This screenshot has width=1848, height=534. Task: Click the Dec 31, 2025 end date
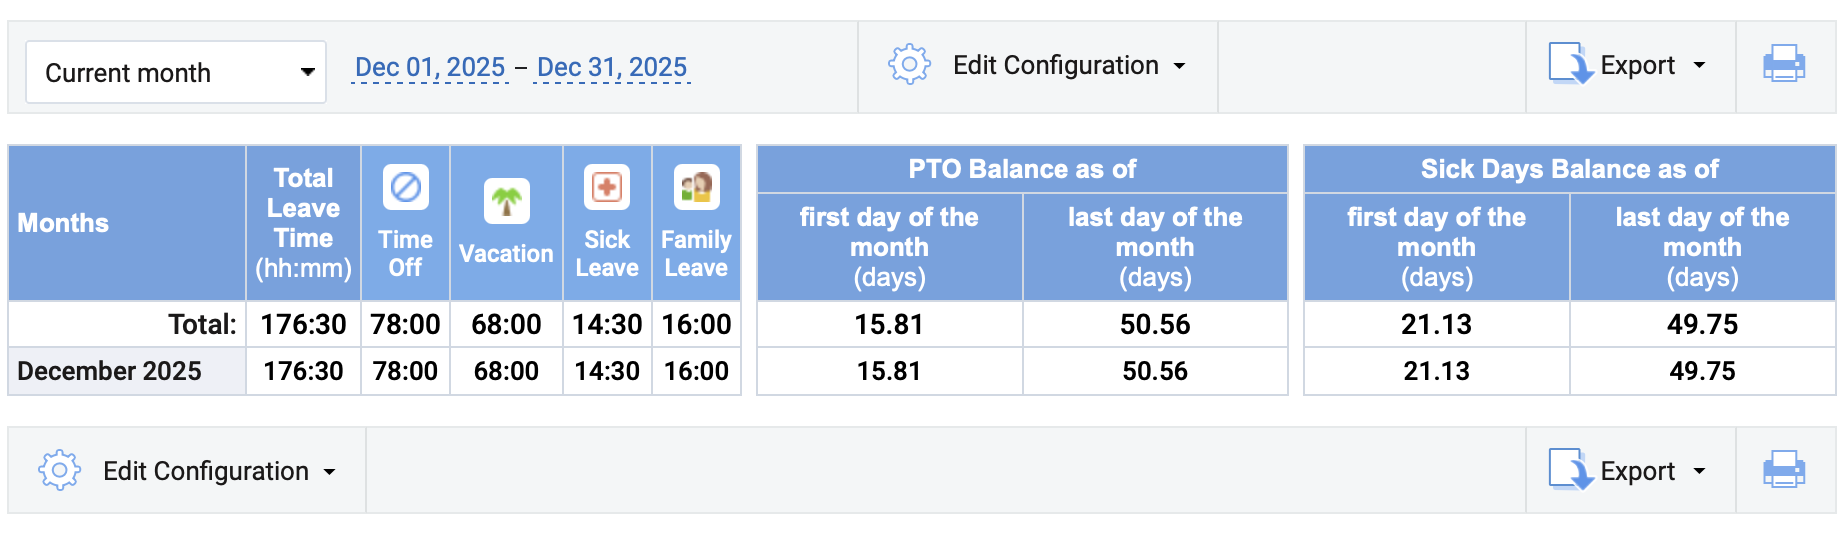612,67
